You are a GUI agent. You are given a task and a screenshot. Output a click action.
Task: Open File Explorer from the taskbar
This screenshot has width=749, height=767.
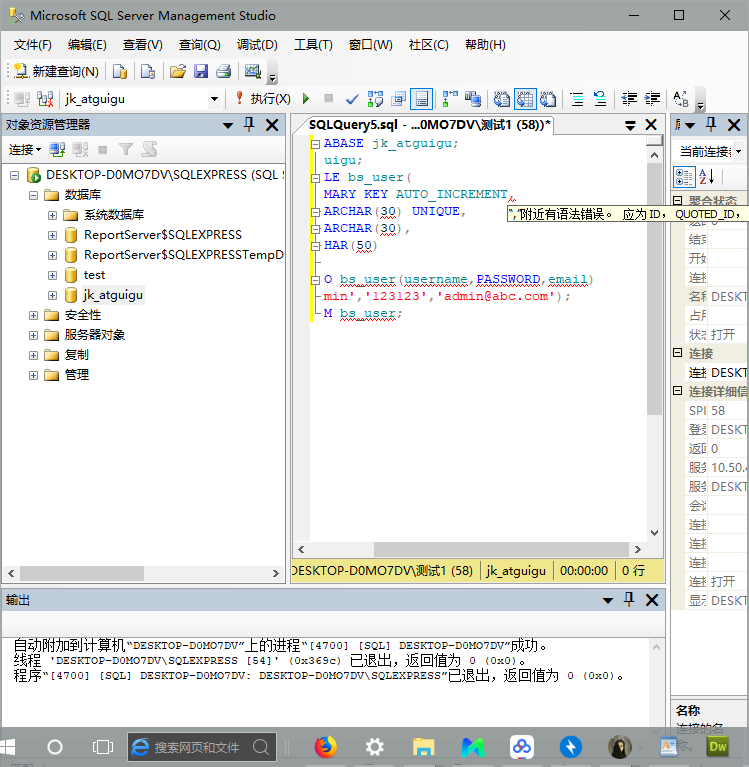(424, 747)
